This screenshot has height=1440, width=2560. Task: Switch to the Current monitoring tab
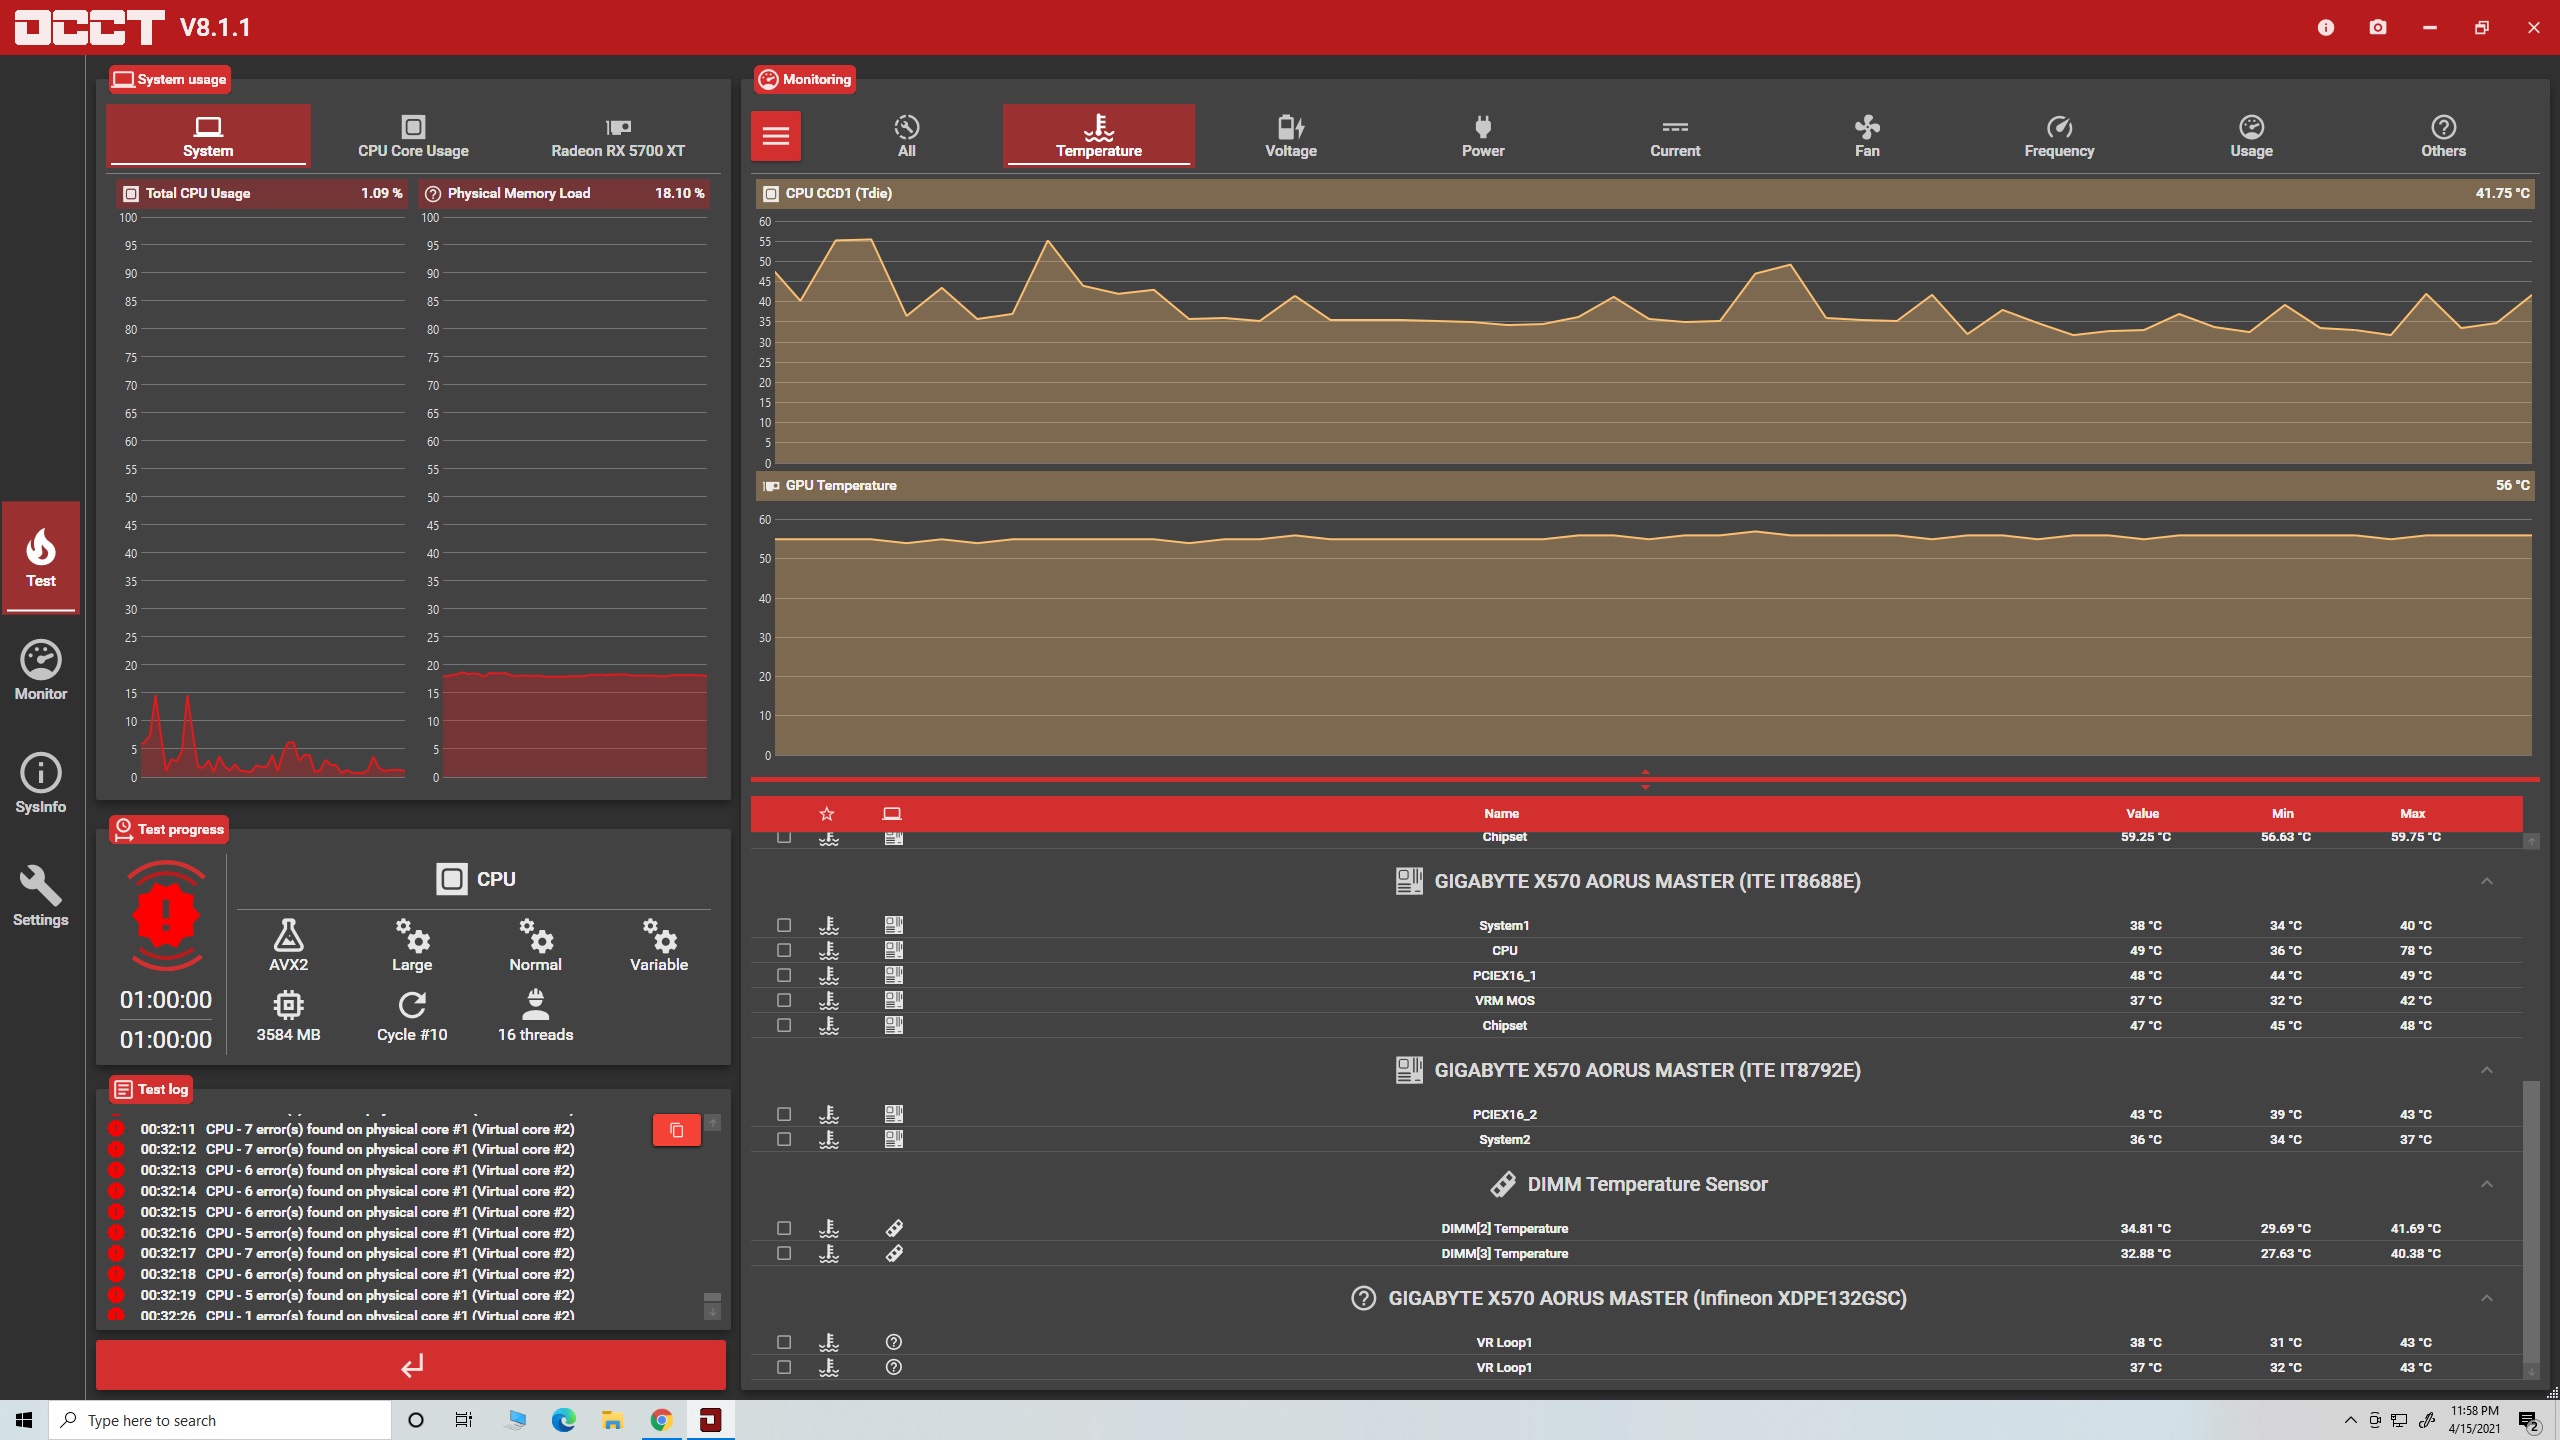coord(1675,136)
